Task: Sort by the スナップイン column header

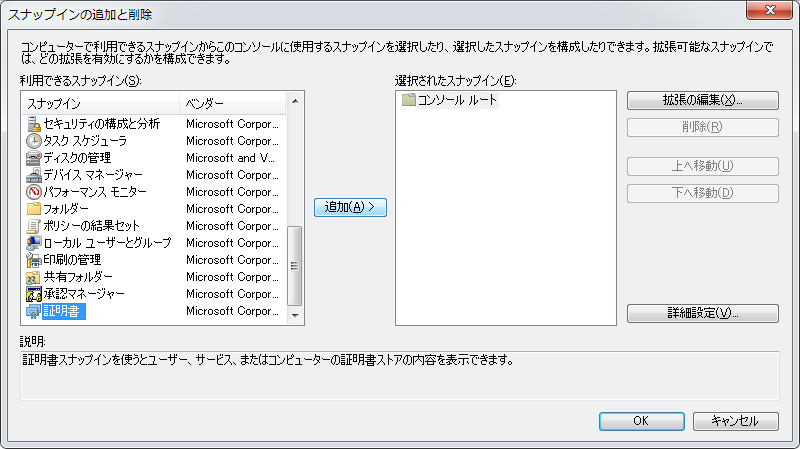Action: [x=100, y=104]
